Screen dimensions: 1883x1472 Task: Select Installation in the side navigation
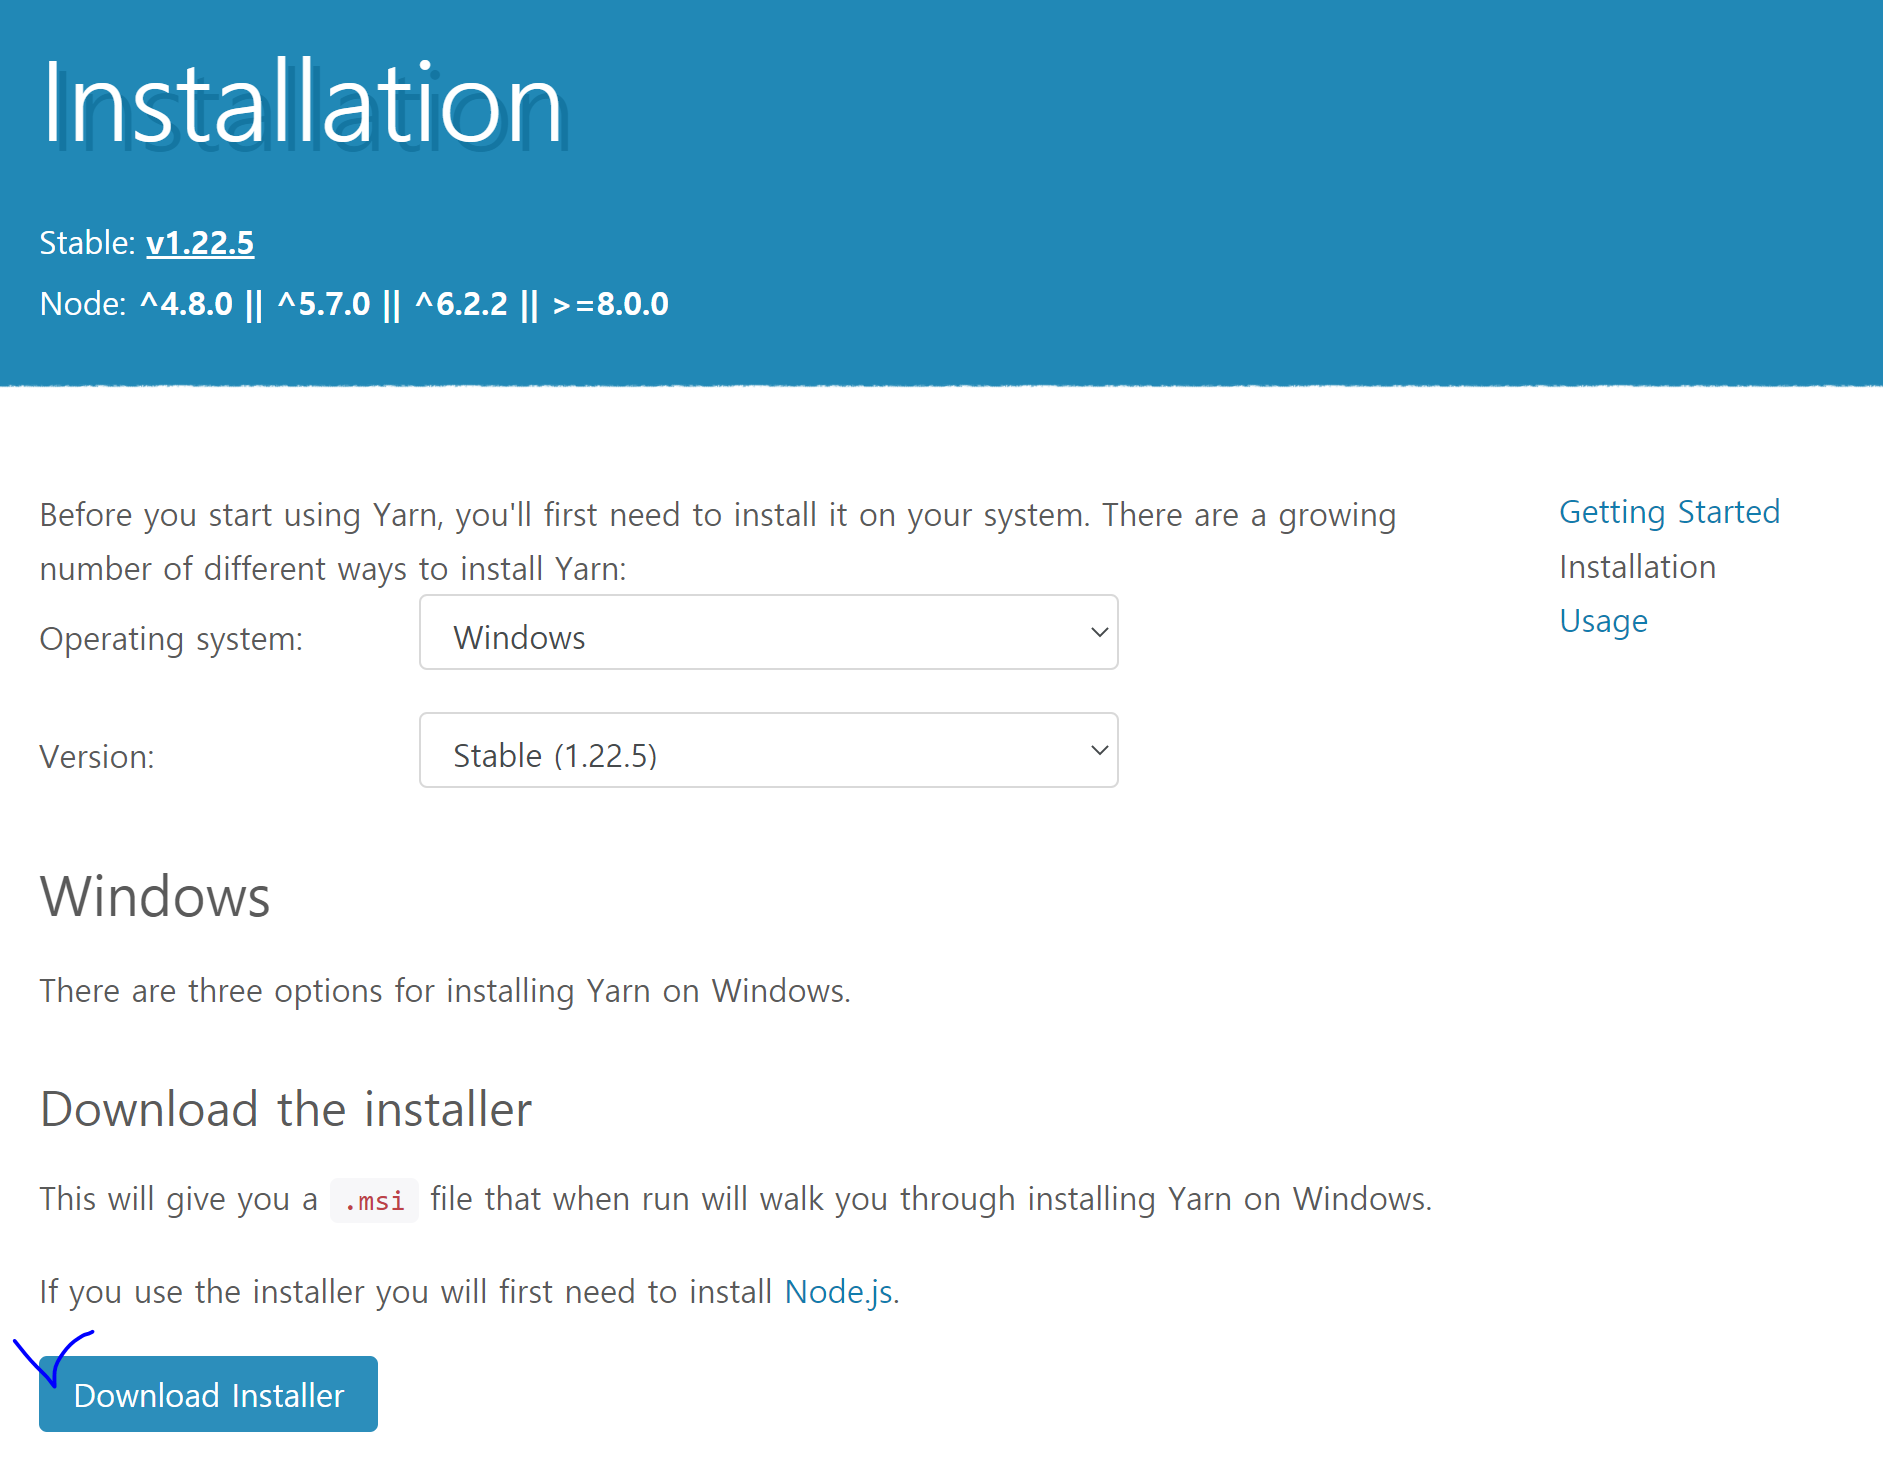[x=1637, y=567]
